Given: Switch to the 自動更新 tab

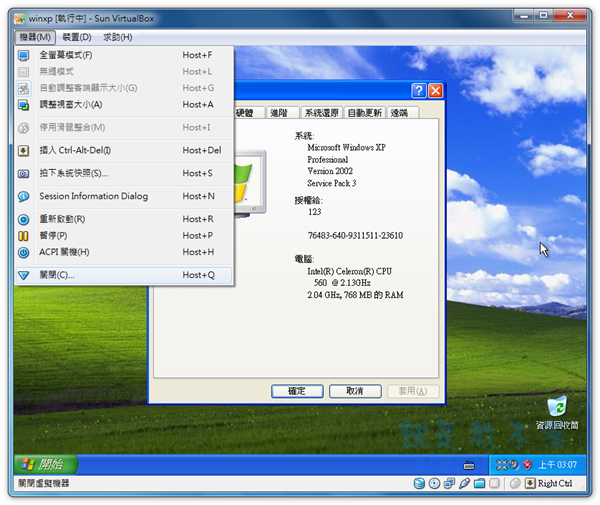Looking at the screenshot, I should (365, 113).
